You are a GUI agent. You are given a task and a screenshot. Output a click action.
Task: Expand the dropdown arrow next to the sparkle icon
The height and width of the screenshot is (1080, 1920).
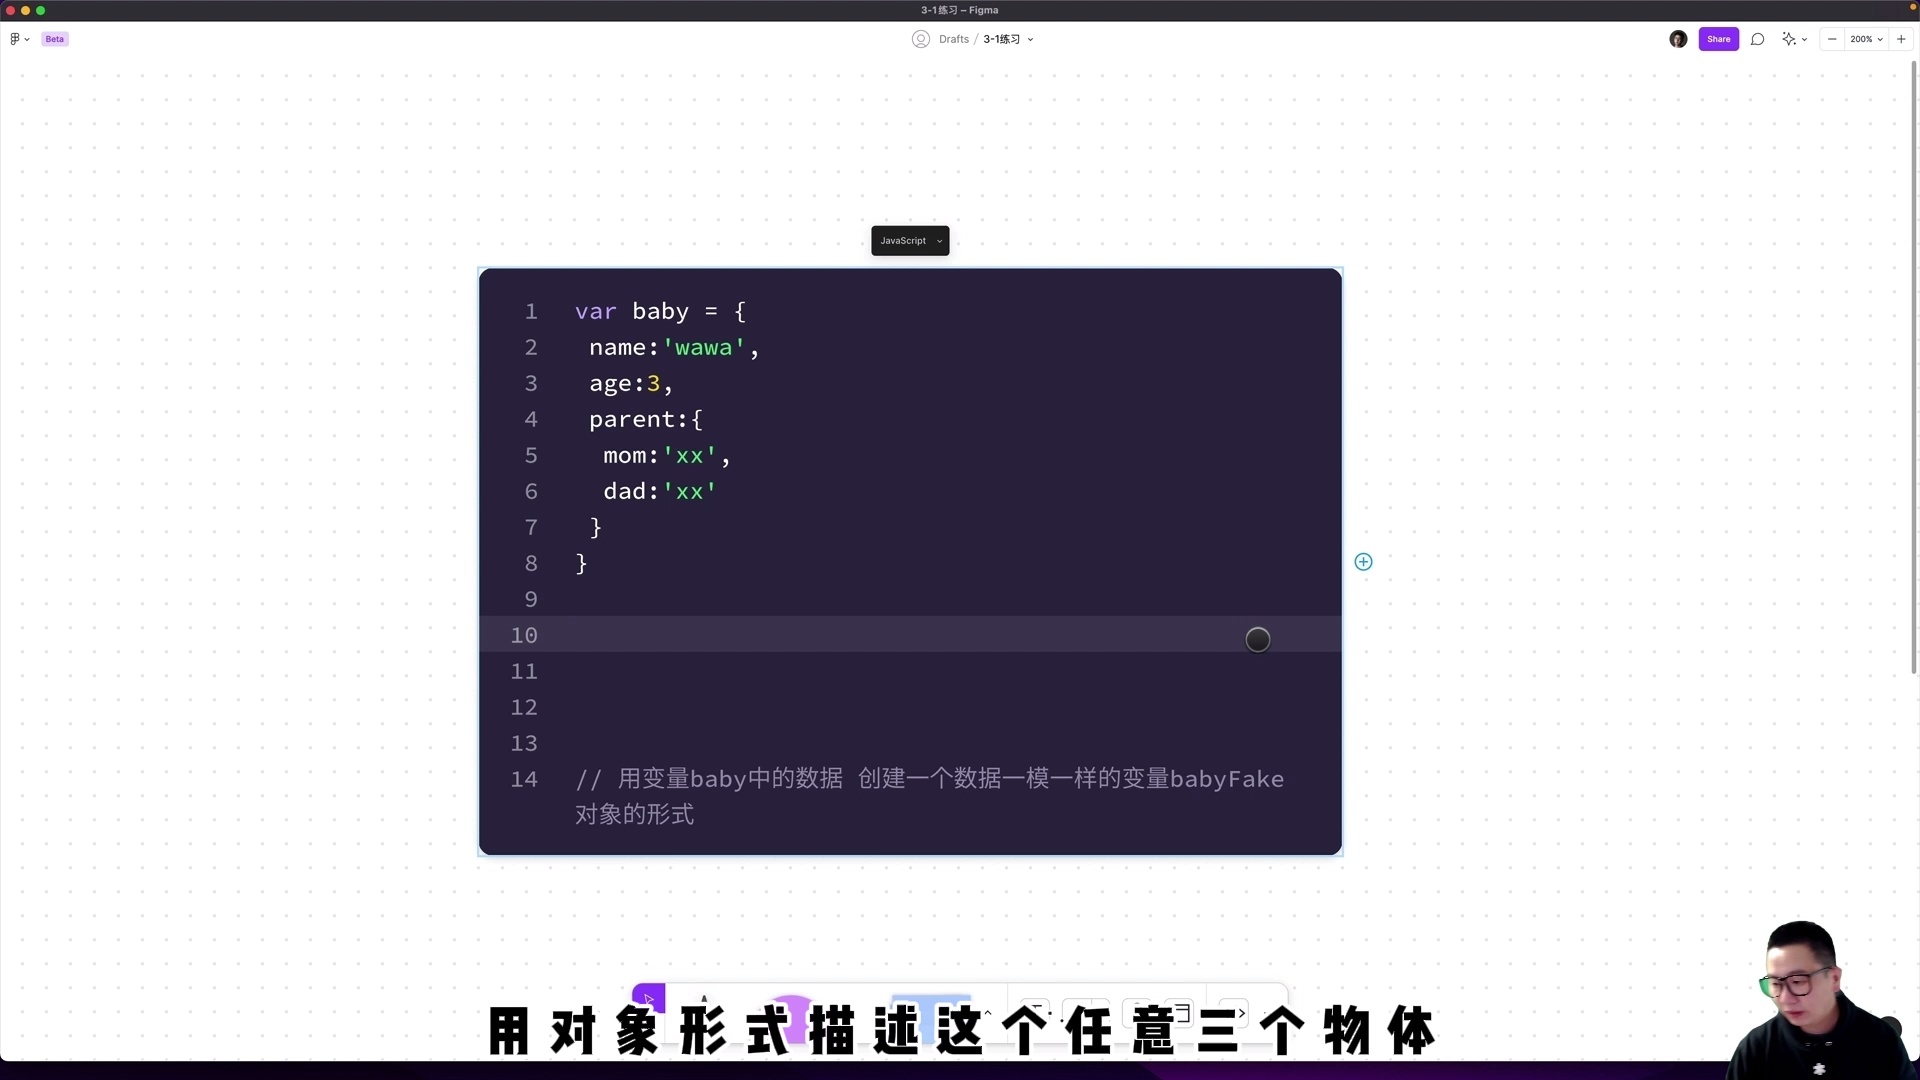[x=1804, y=39]
